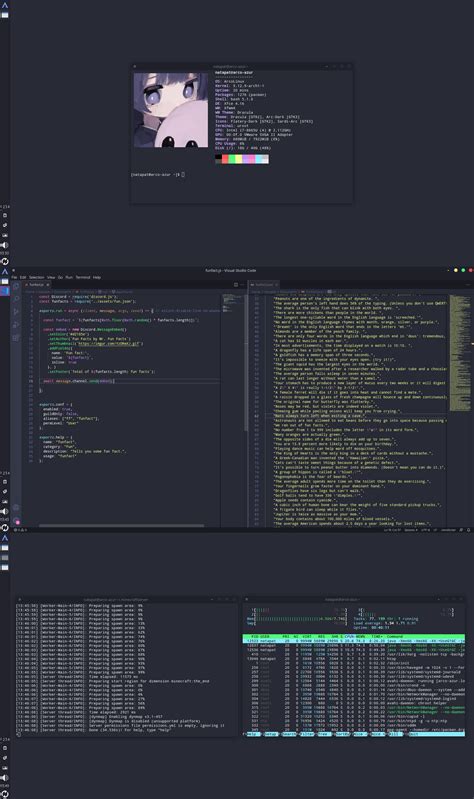Open More Actions beside the split editor icon
This screenshot has width=474, height=799.
point(243,285)
